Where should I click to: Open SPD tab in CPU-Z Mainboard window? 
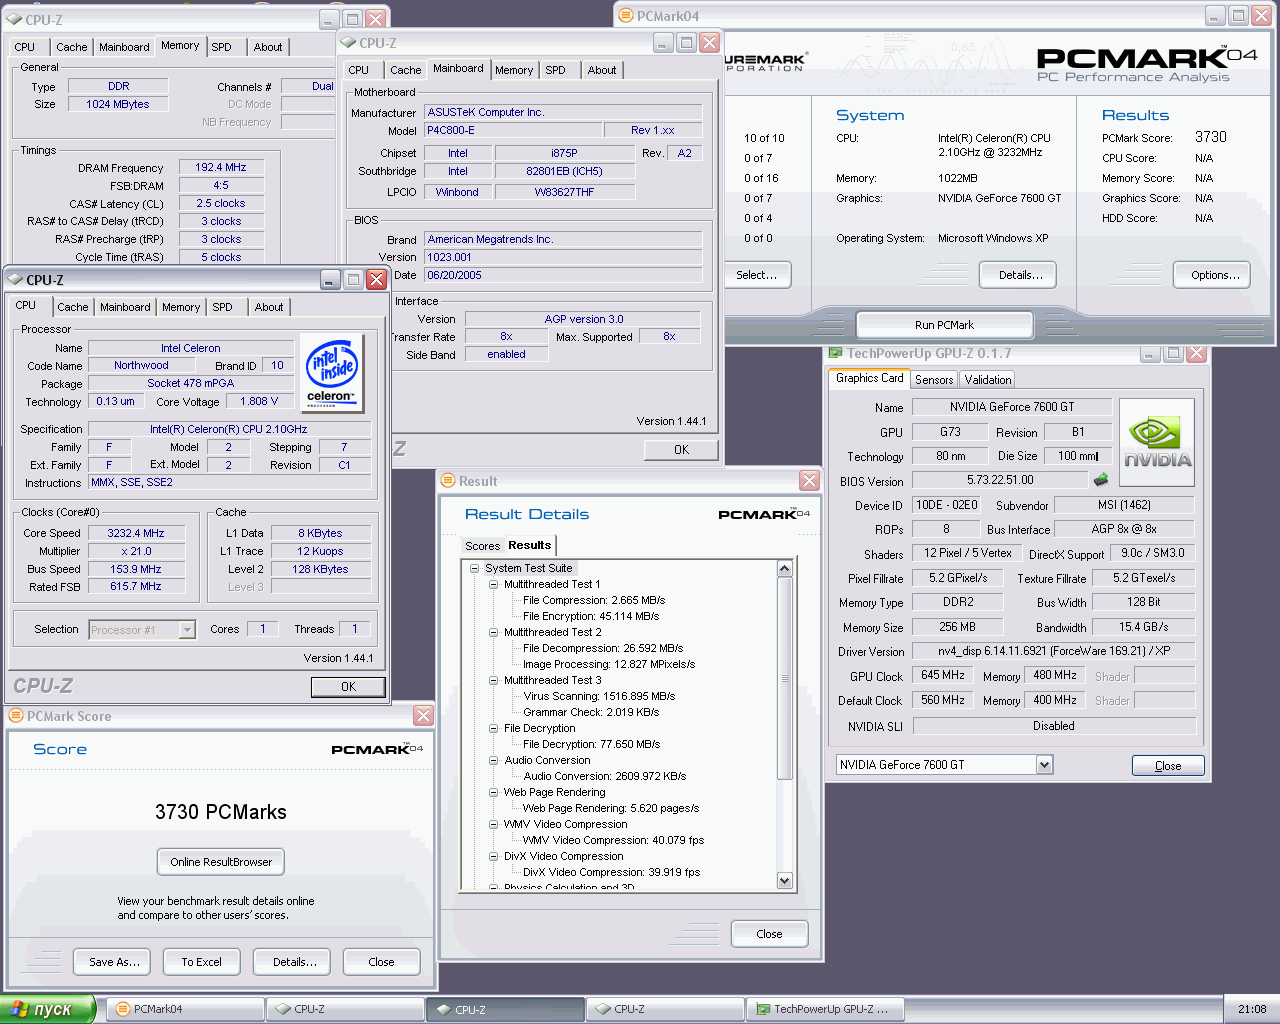point(556,70)
